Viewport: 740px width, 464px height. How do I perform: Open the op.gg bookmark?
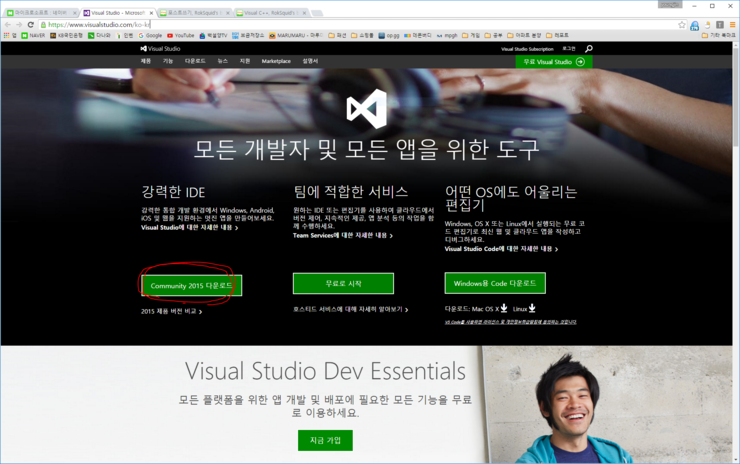point(389,35)
